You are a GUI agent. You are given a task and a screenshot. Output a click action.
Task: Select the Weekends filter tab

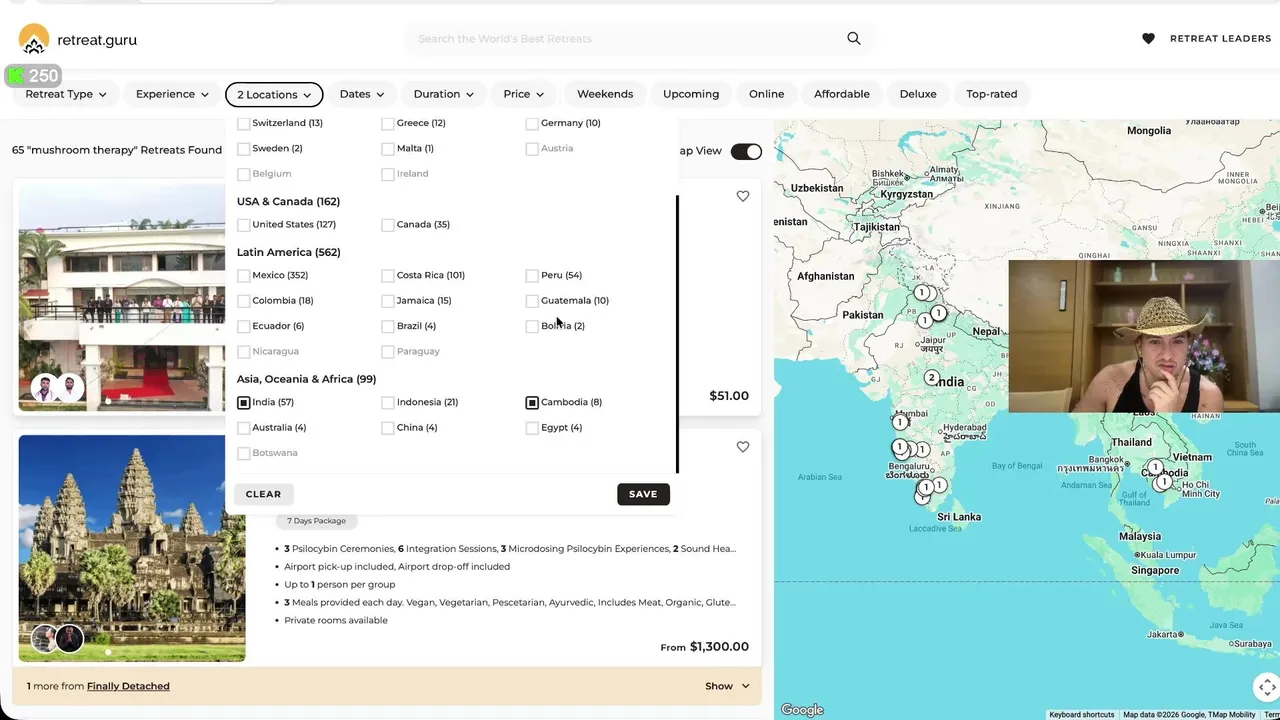point(605,94)
